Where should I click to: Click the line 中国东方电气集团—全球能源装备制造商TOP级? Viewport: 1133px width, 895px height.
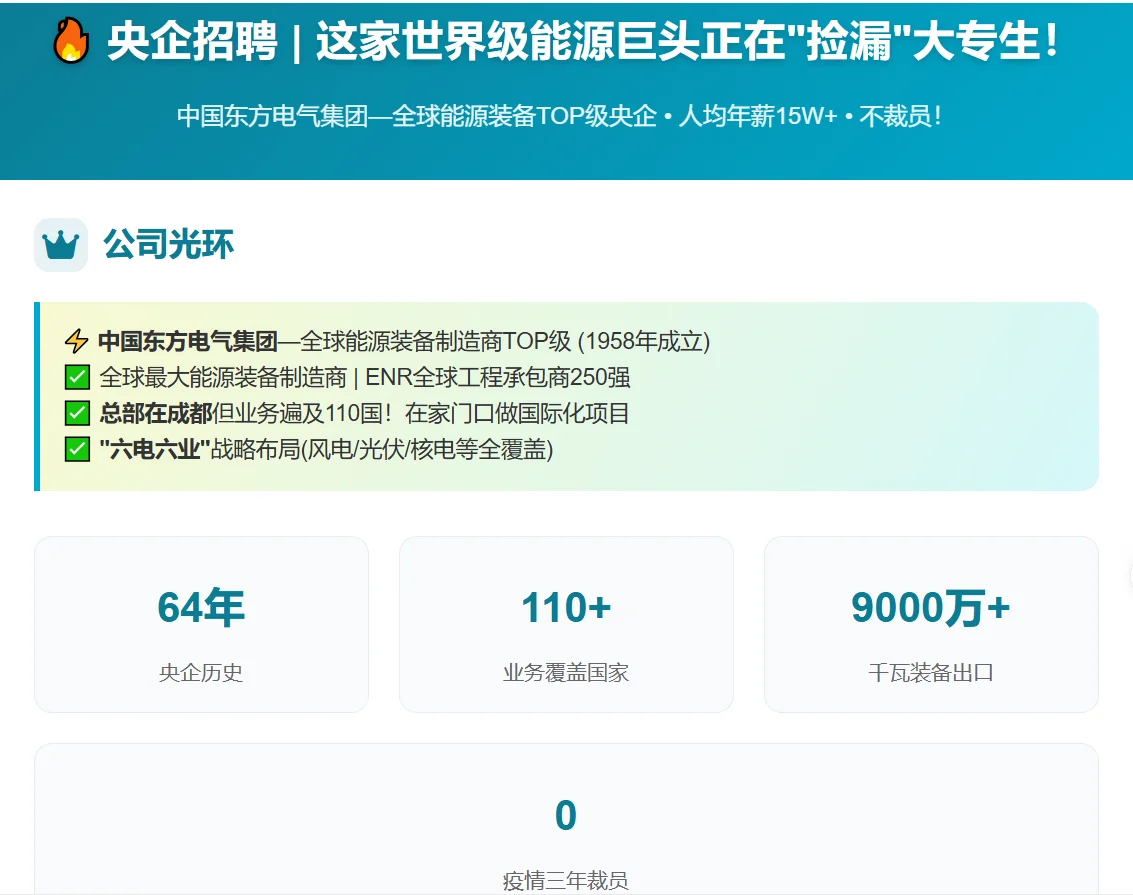404,341
